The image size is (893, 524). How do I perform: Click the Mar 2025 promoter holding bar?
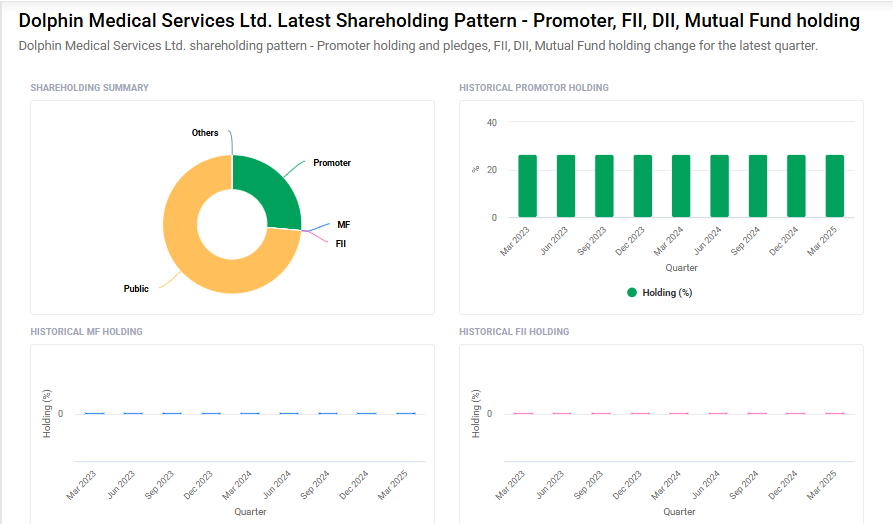[834, 186]
